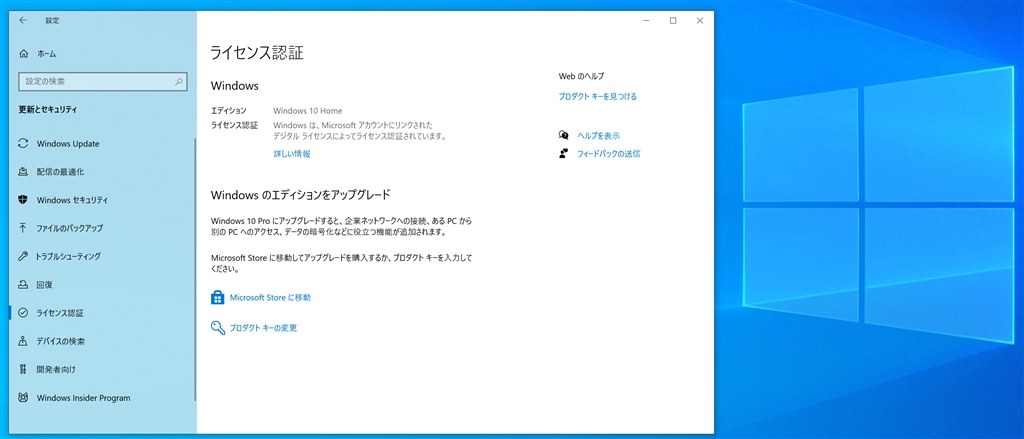Click ヘルプを表示 link
This screenshot has width=1024, height=439.
599,136
